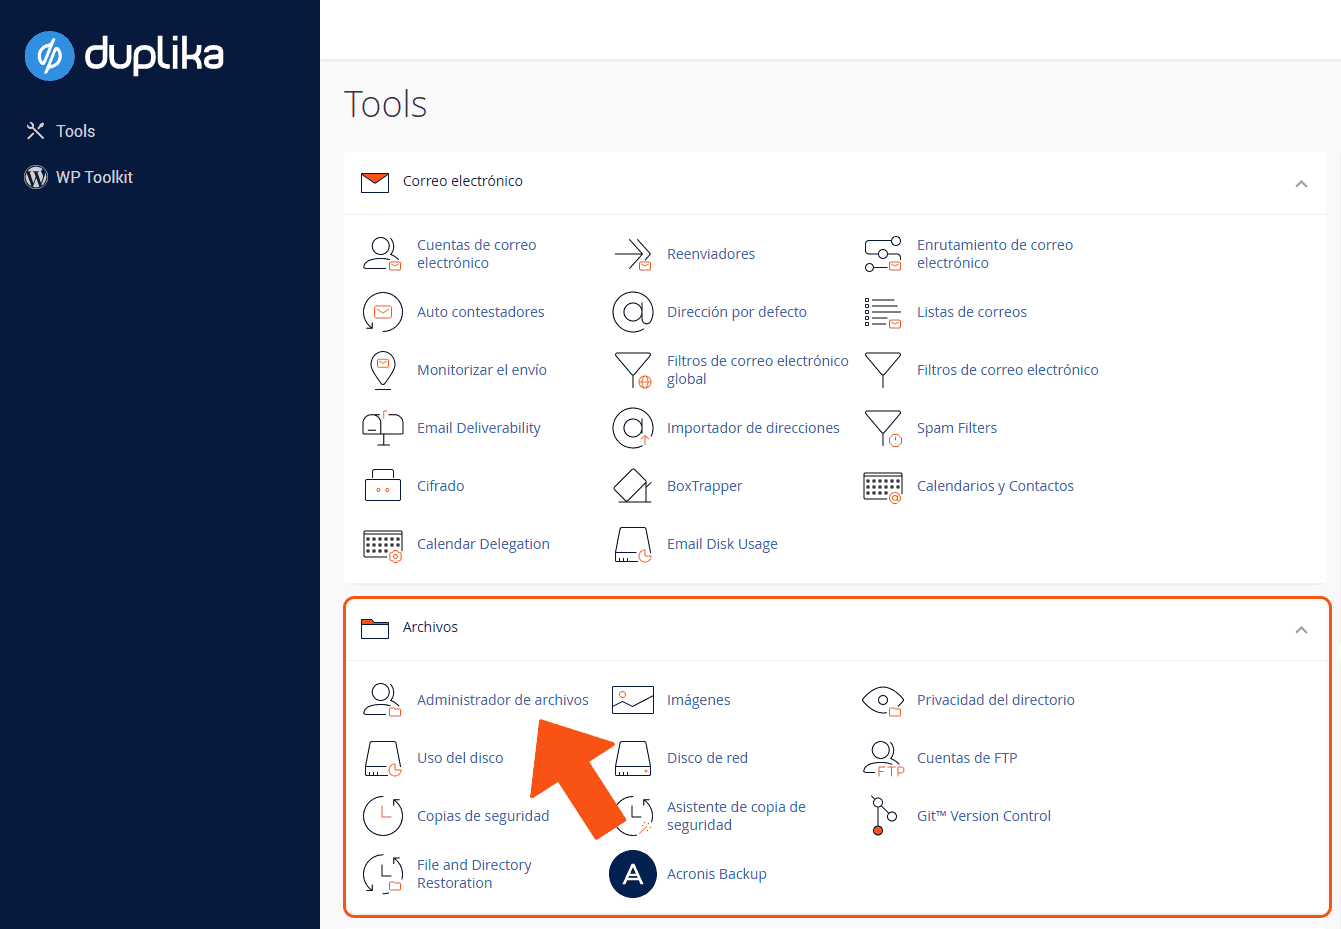Open the Administrador de archivos tool icon
The height and width of the screenshot is (929, 1341).
click(383, 700)
